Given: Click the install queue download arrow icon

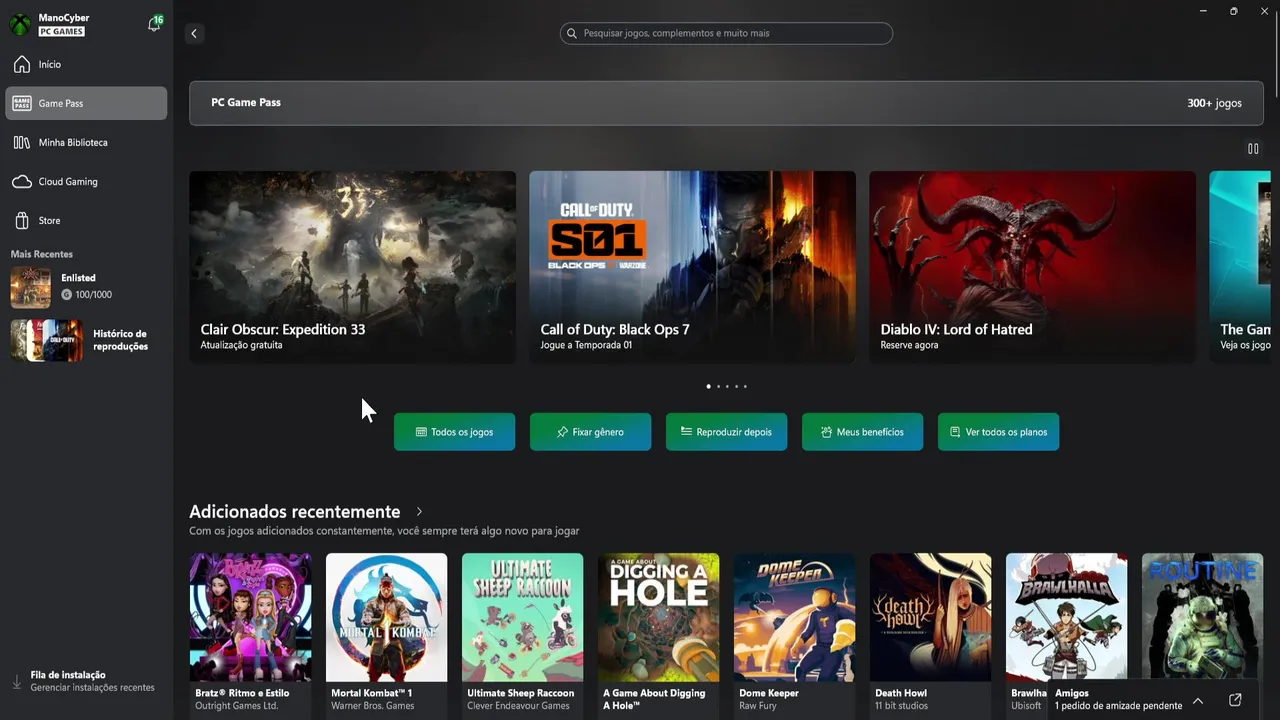Looking at the screenshot, I should [16, 682].
